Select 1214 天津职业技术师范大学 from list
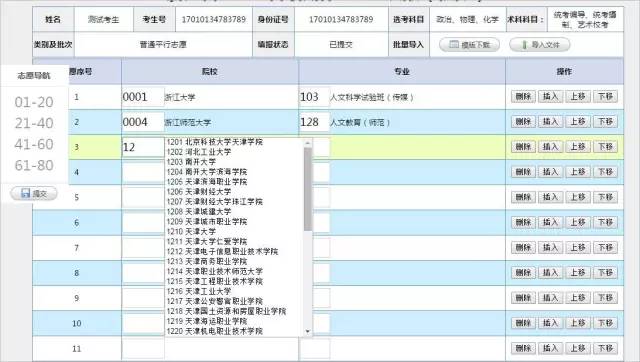The height and width of the screenshot is (362, 640). (215, 271)
